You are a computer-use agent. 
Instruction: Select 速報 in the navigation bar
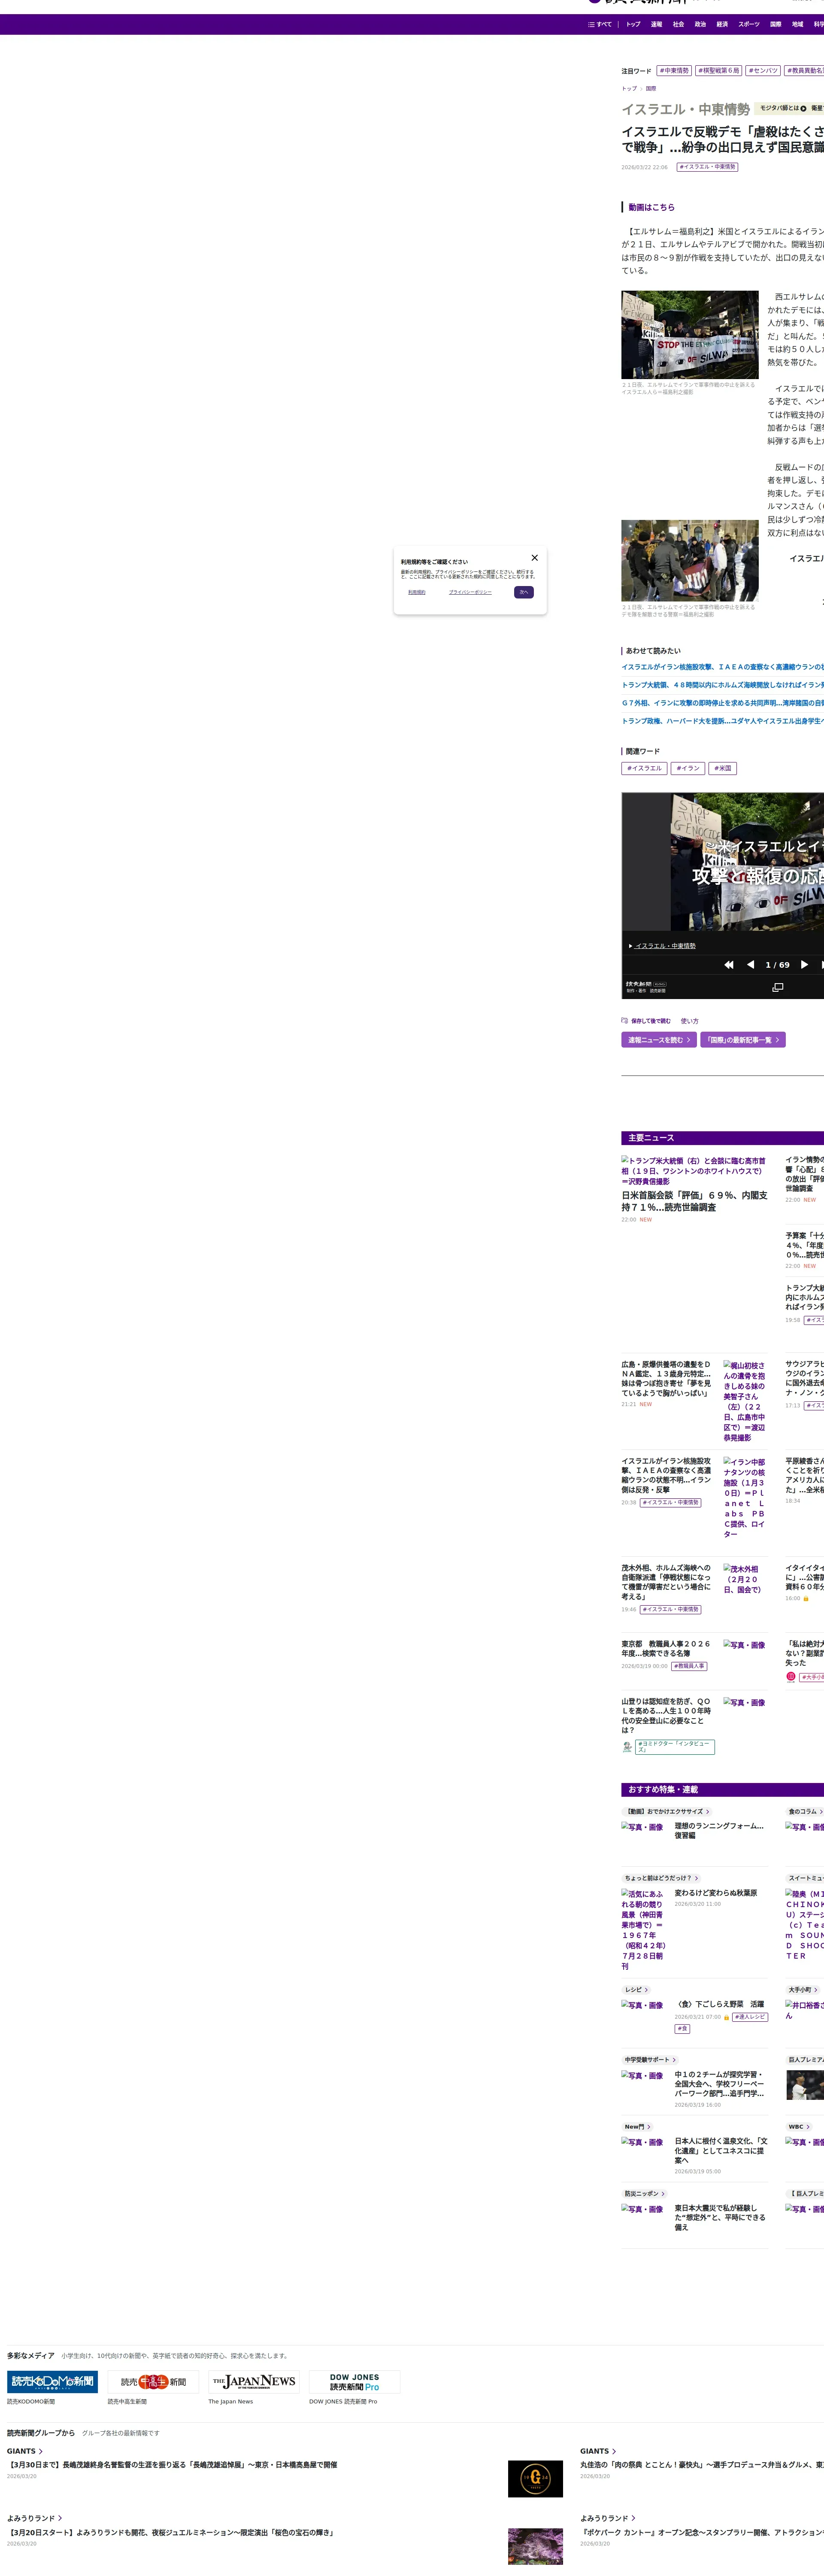coord(656,24)
